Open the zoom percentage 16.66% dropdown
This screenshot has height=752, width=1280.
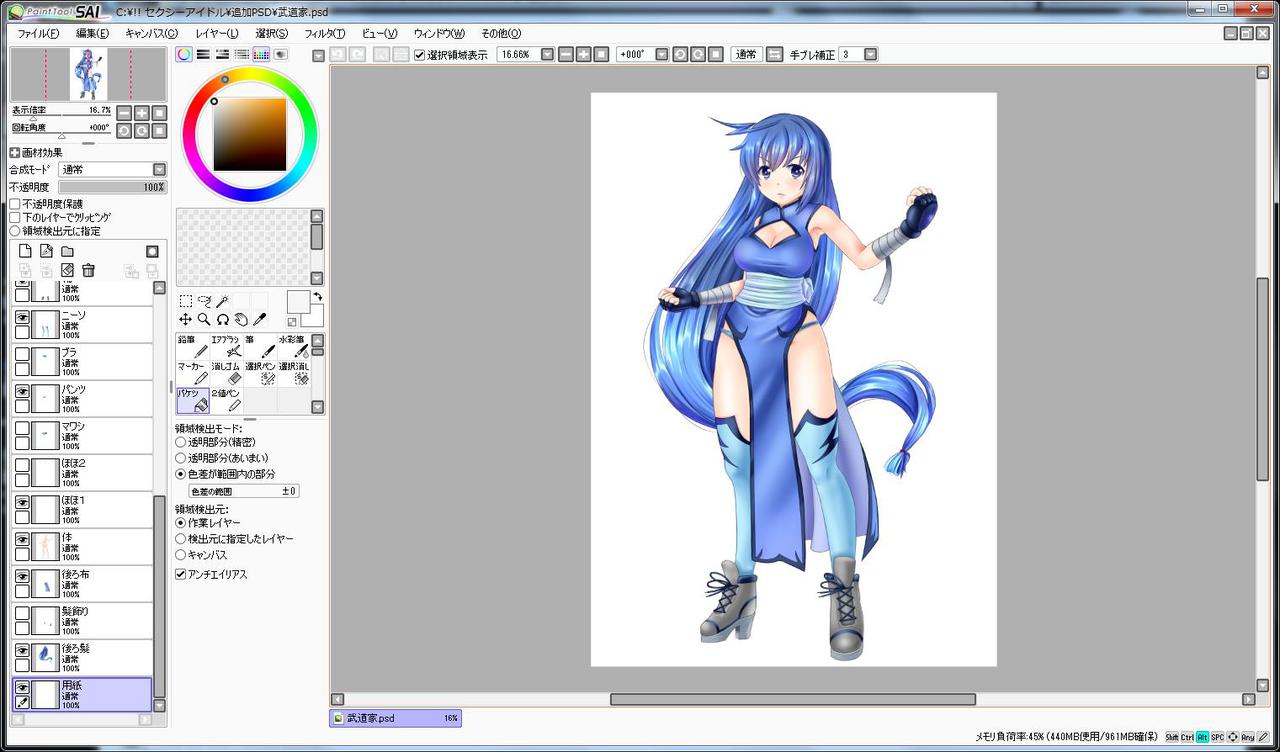point(547,54)
